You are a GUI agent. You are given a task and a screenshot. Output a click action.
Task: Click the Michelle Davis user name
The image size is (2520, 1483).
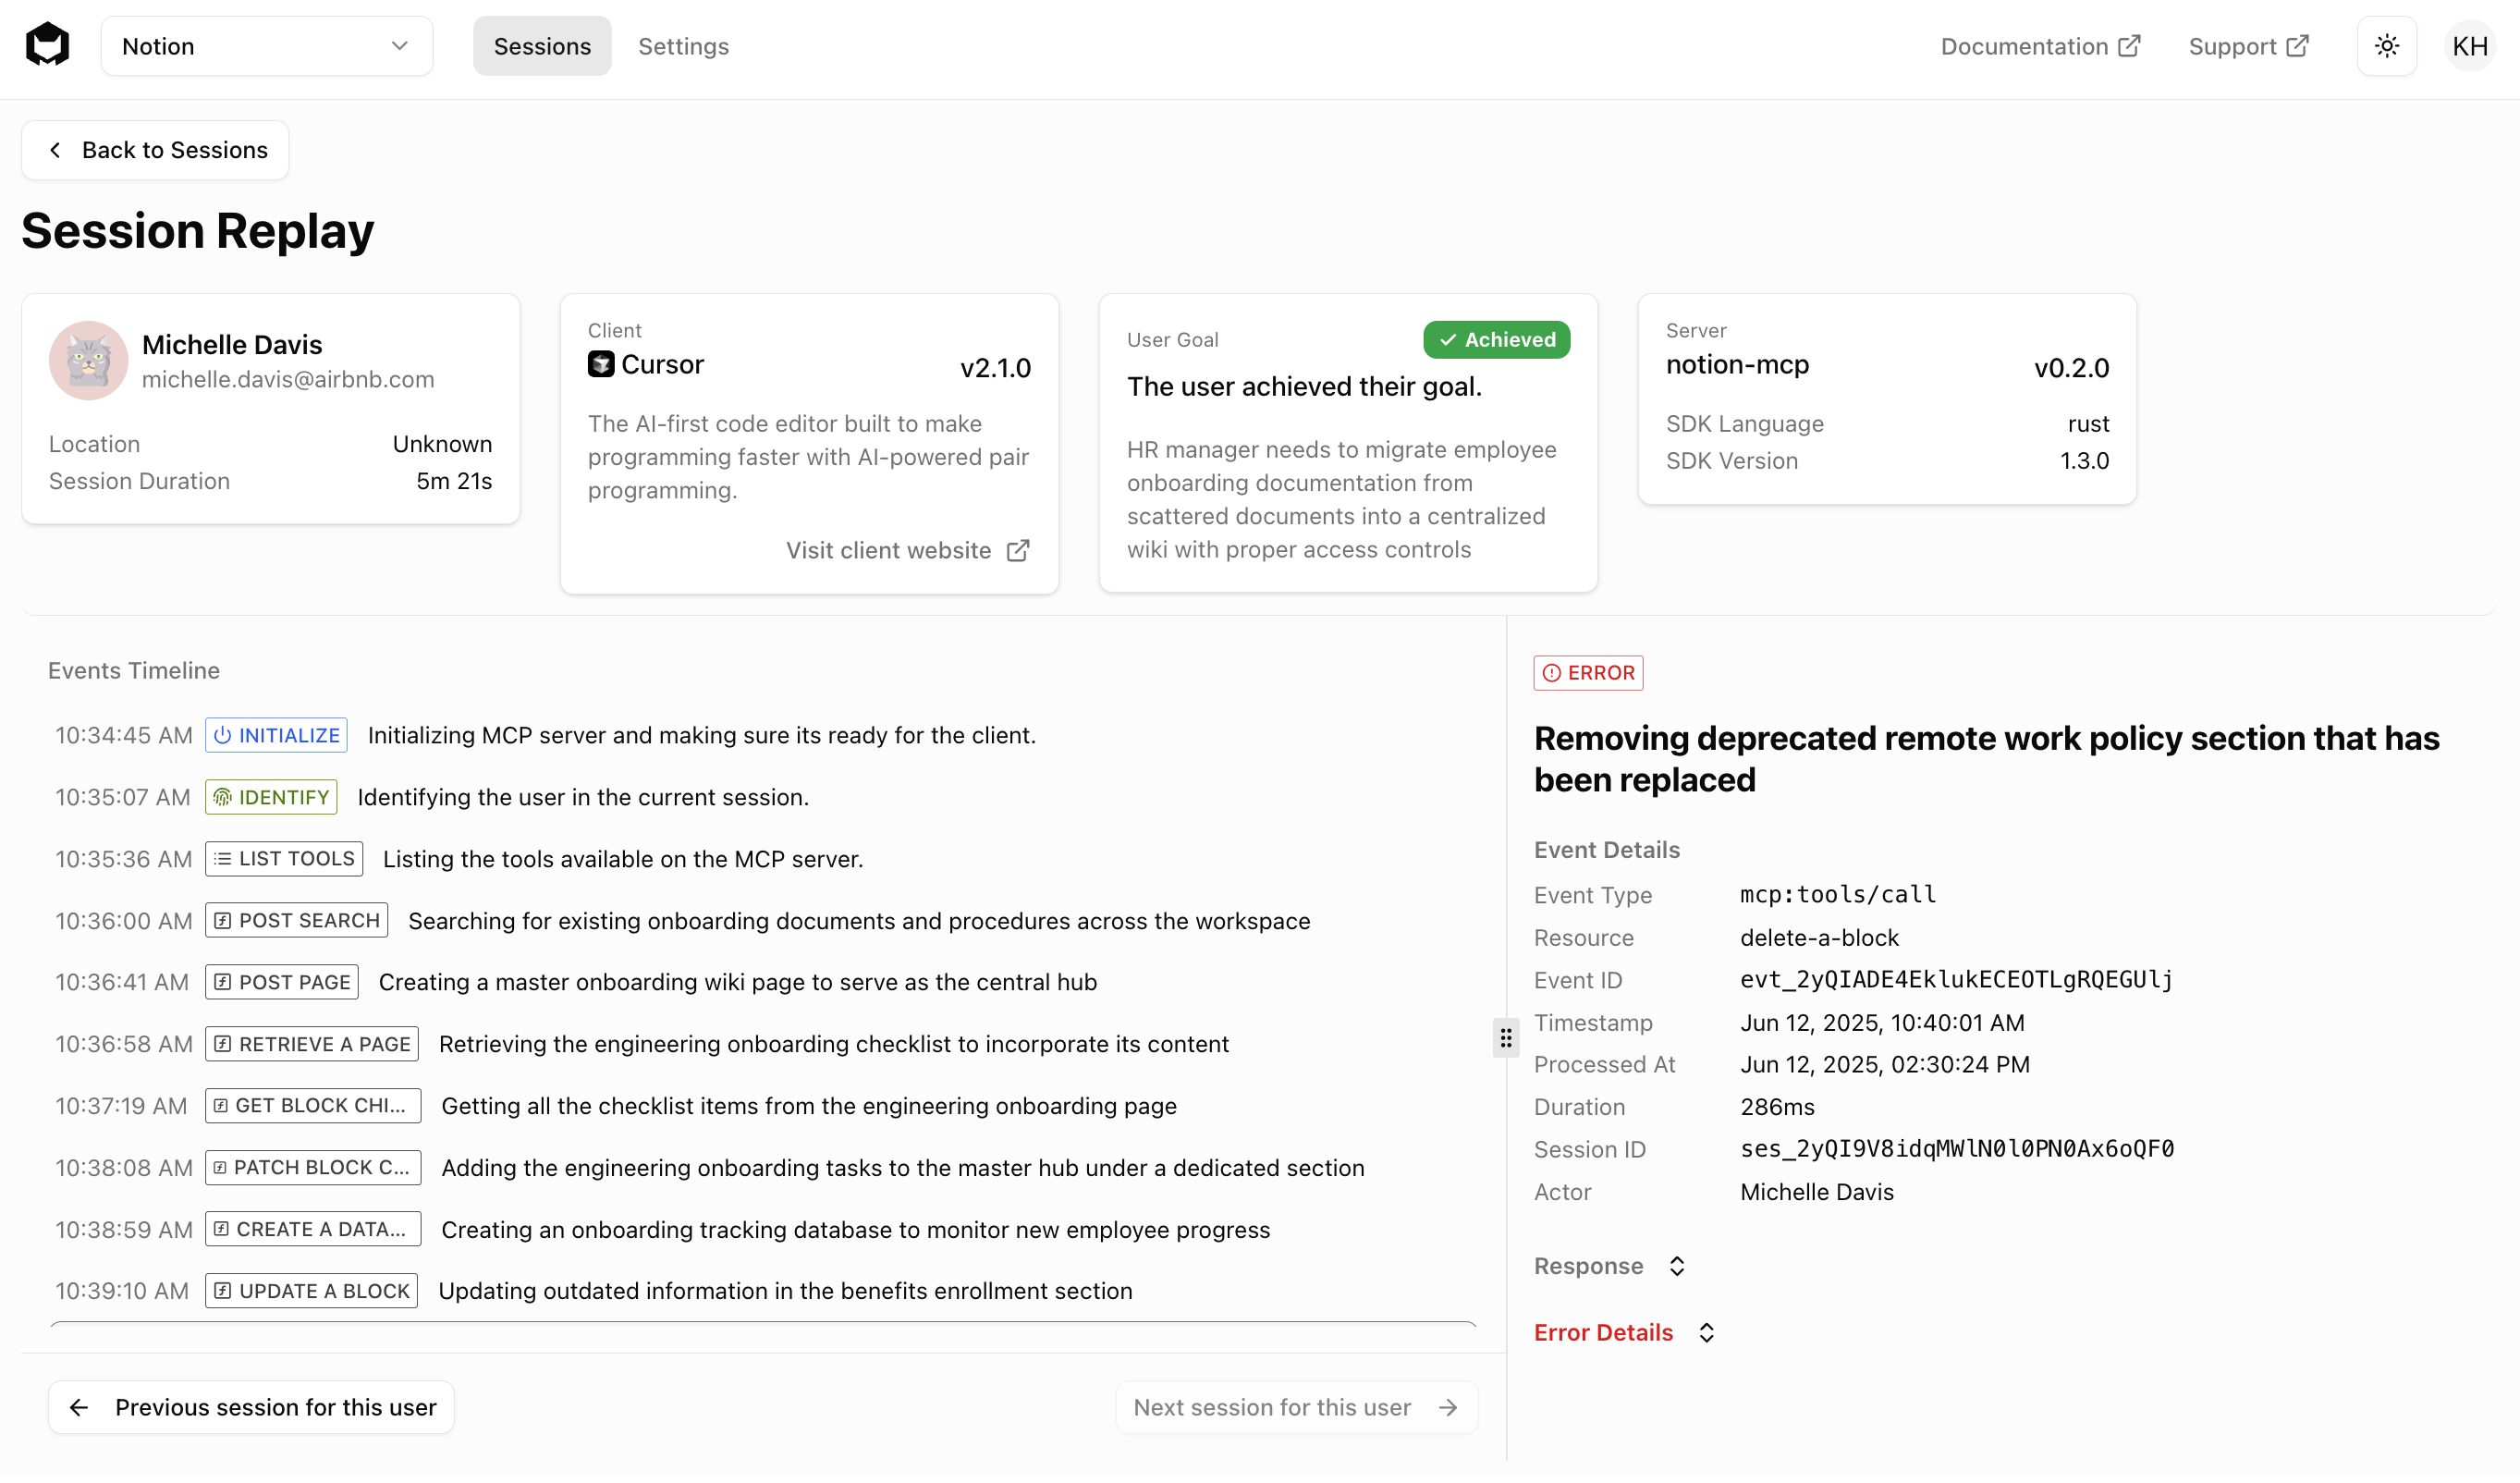click(232, 345)
